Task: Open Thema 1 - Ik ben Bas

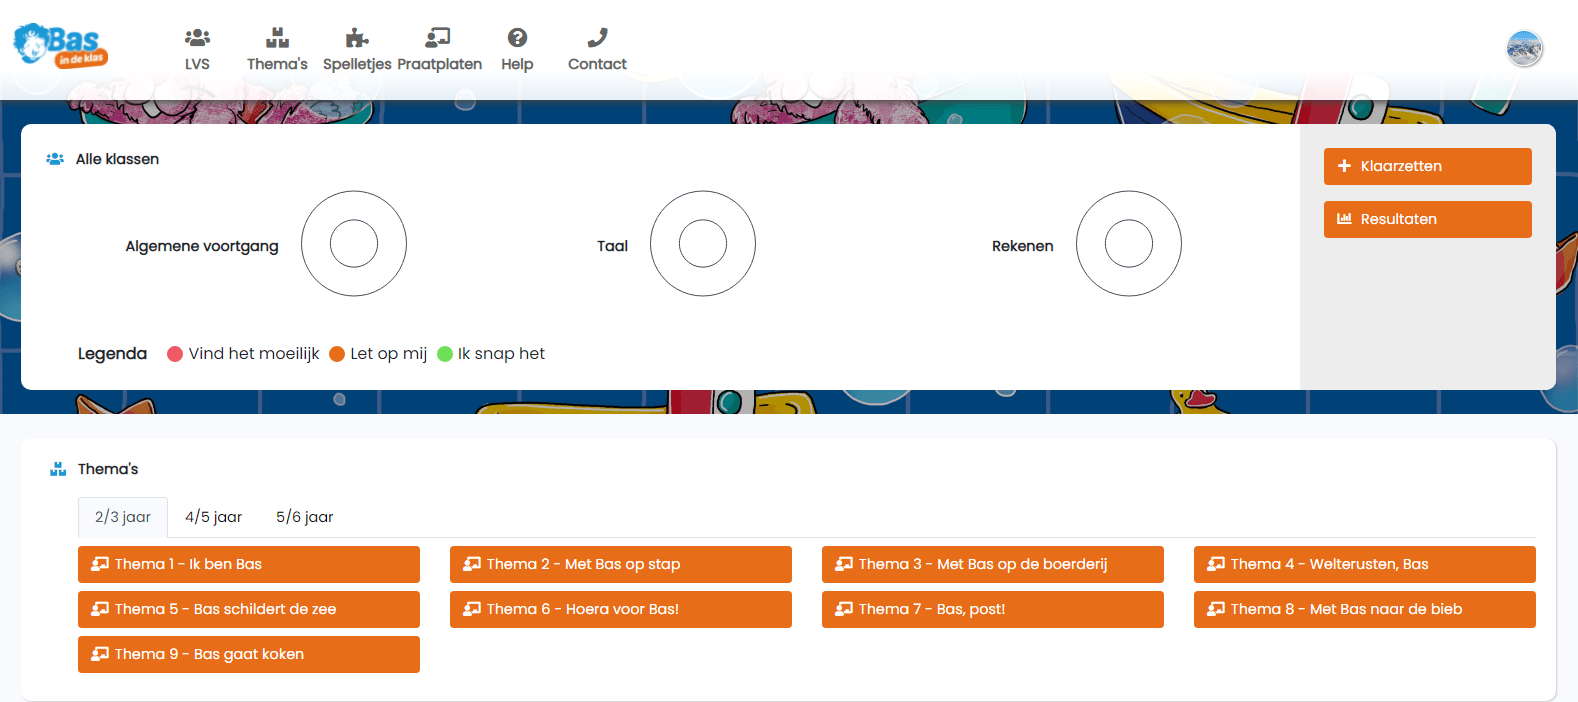Action: tap(249, 564)
